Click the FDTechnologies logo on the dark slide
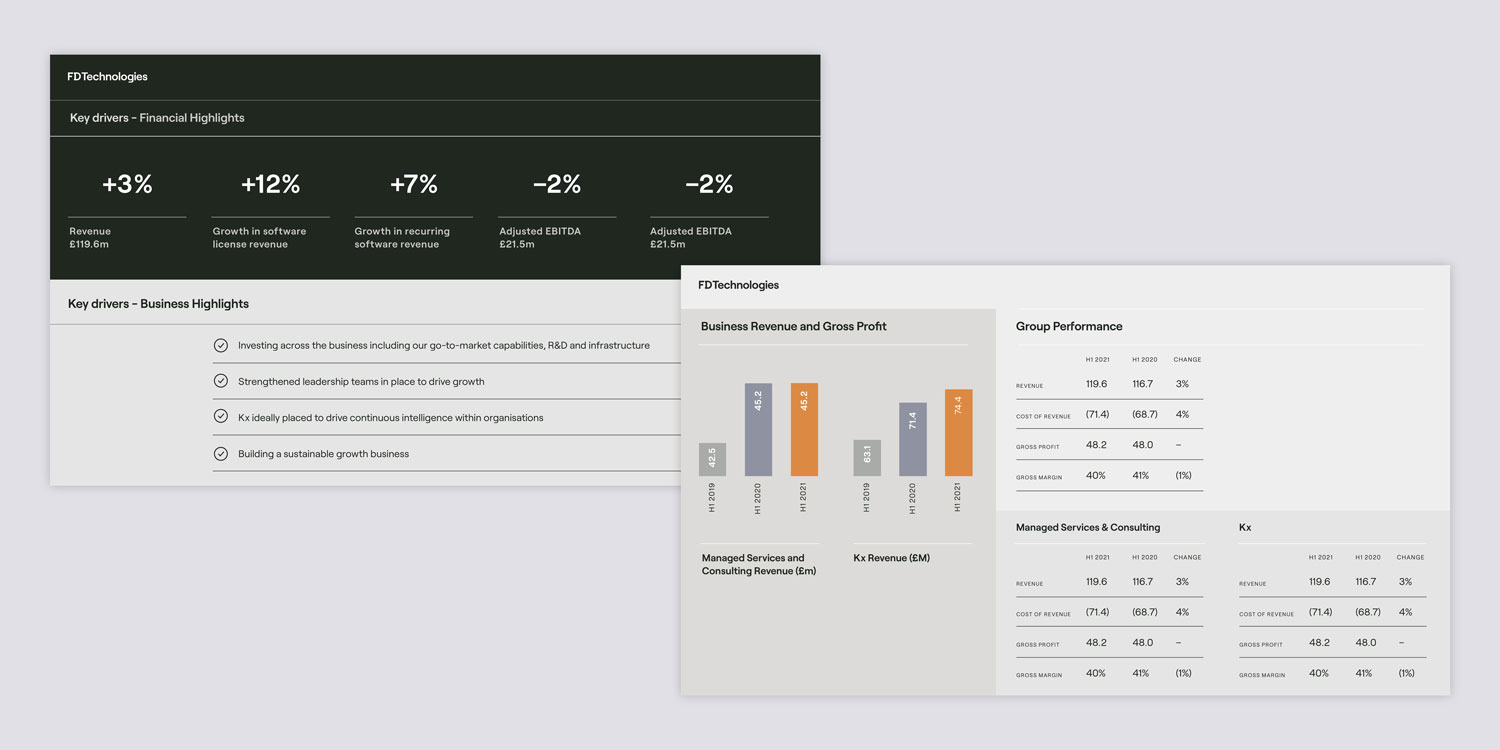 107,77
